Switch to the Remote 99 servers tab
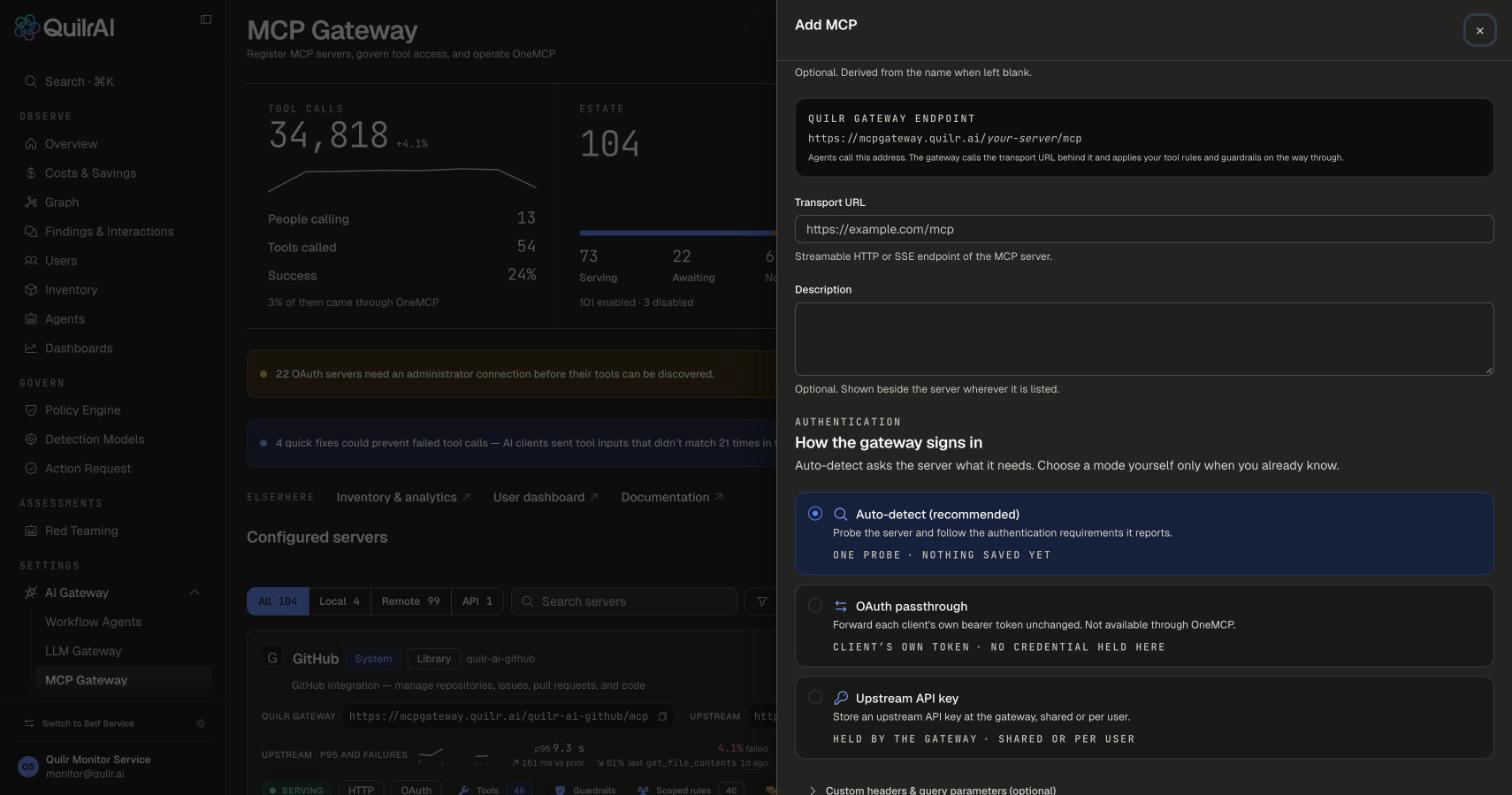Viewport: 1512px width, 795px height. (410, 601)
